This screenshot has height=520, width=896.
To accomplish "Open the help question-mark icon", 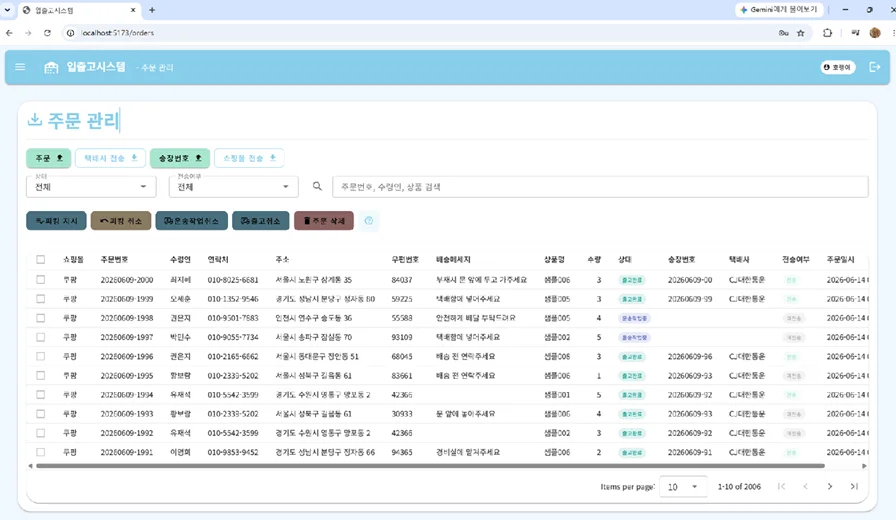I will (369, 221).
